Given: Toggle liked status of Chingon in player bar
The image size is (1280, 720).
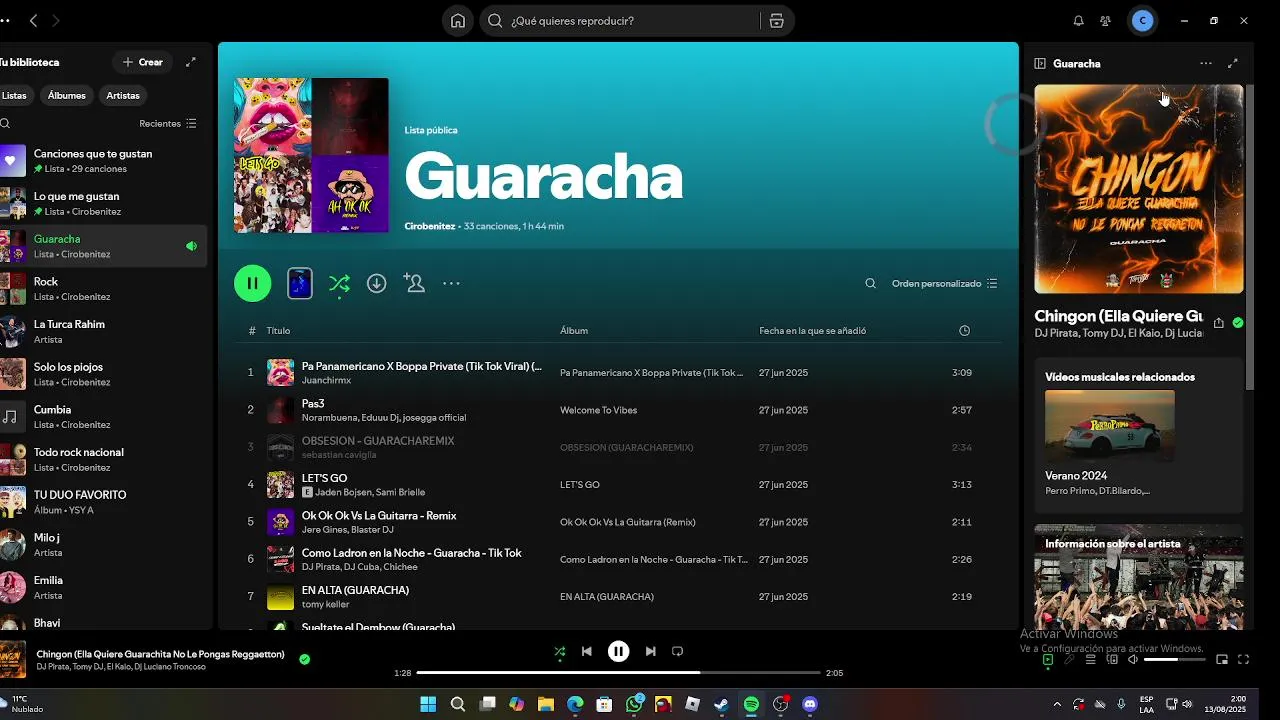Looking at the screenshot, I should pyautogui.click(x=305, y=659).
